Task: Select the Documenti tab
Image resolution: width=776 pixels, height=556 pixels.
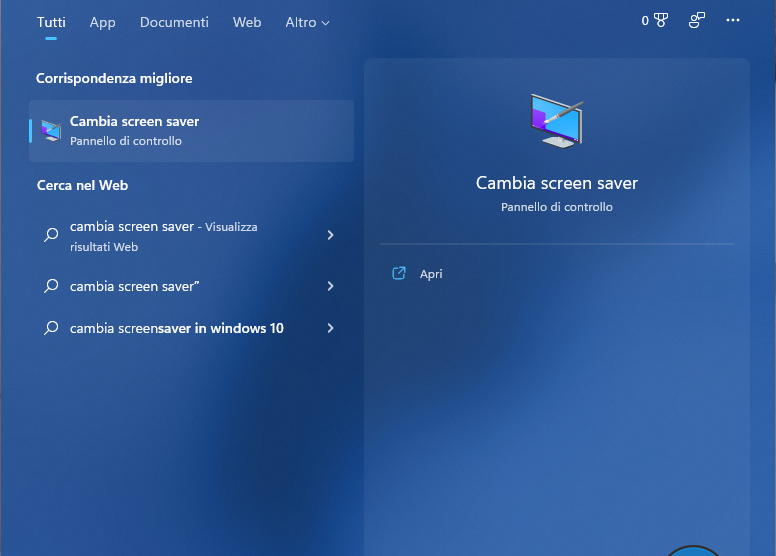Action: [x=174, y=22]
